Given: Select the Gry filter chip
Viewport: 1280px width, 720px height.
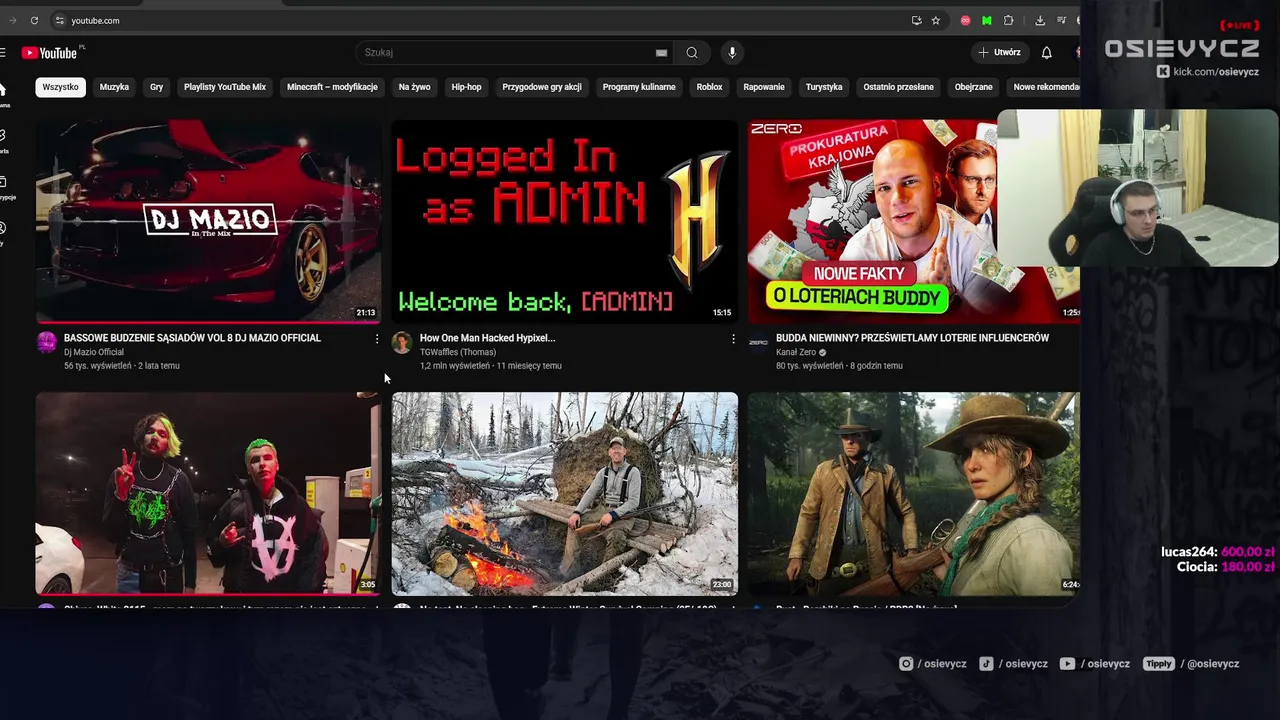Looking at the screenshot, I should coord(157,87).
